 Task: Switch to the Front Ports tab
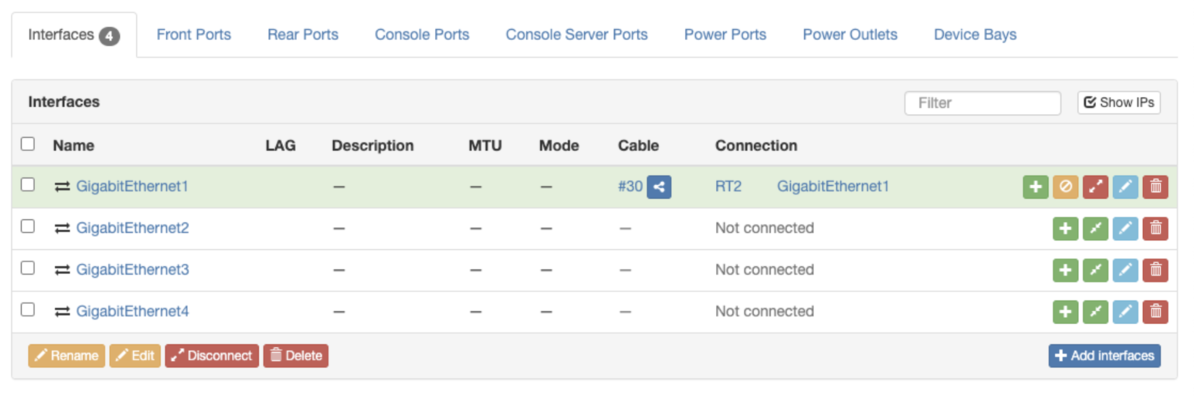coord(194,34)
